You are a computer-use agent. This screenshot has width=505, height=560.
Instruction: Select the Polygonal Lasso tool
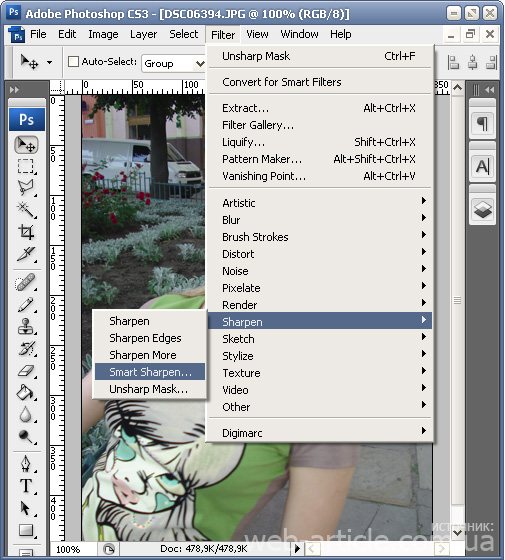tap(26, 188)
